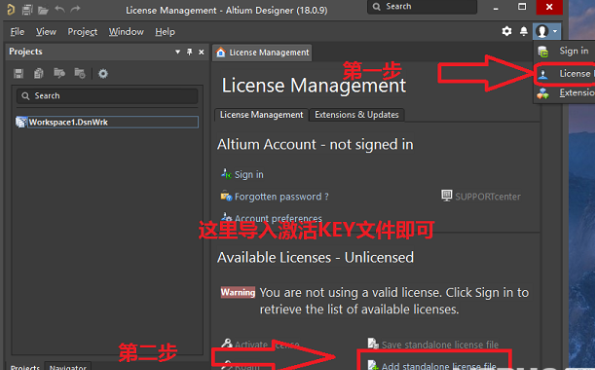Screen dimensions: 595x370
Task: Open a document with the folder icon
Action: pyautogui.click(x=43, y=10)
